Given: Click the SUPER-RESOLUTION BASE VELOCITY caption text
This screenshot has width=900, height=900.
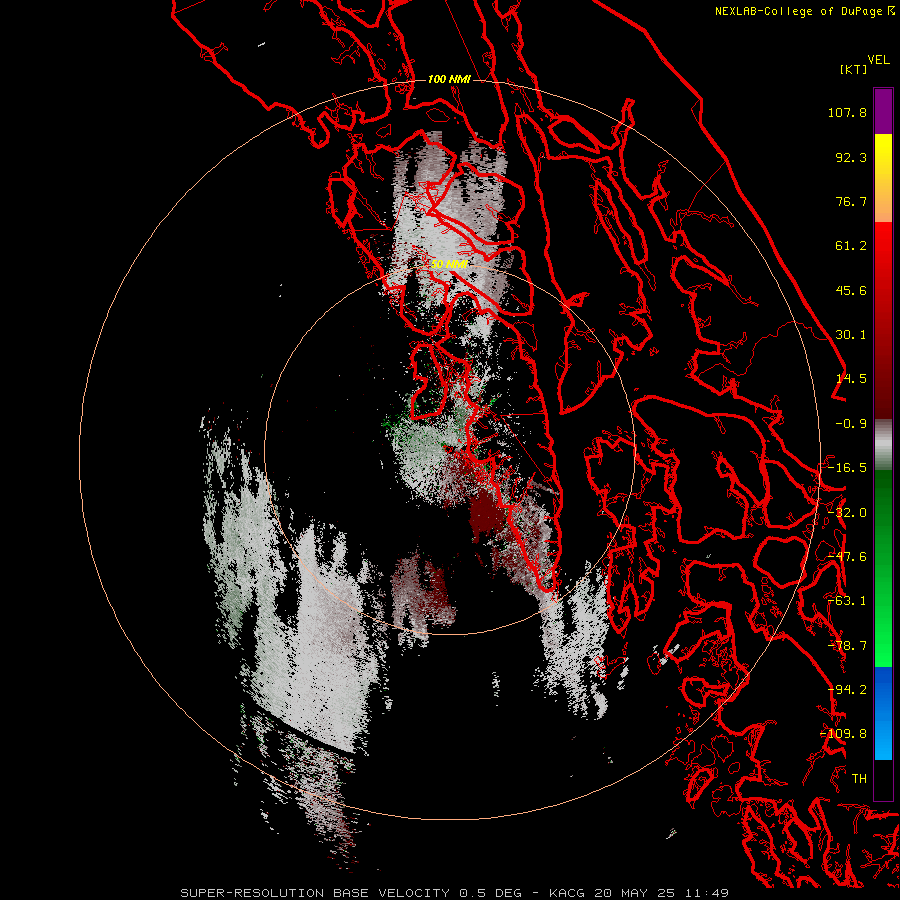Looking at the screenshot, I should pyautogui.click(x=315, y=893).
